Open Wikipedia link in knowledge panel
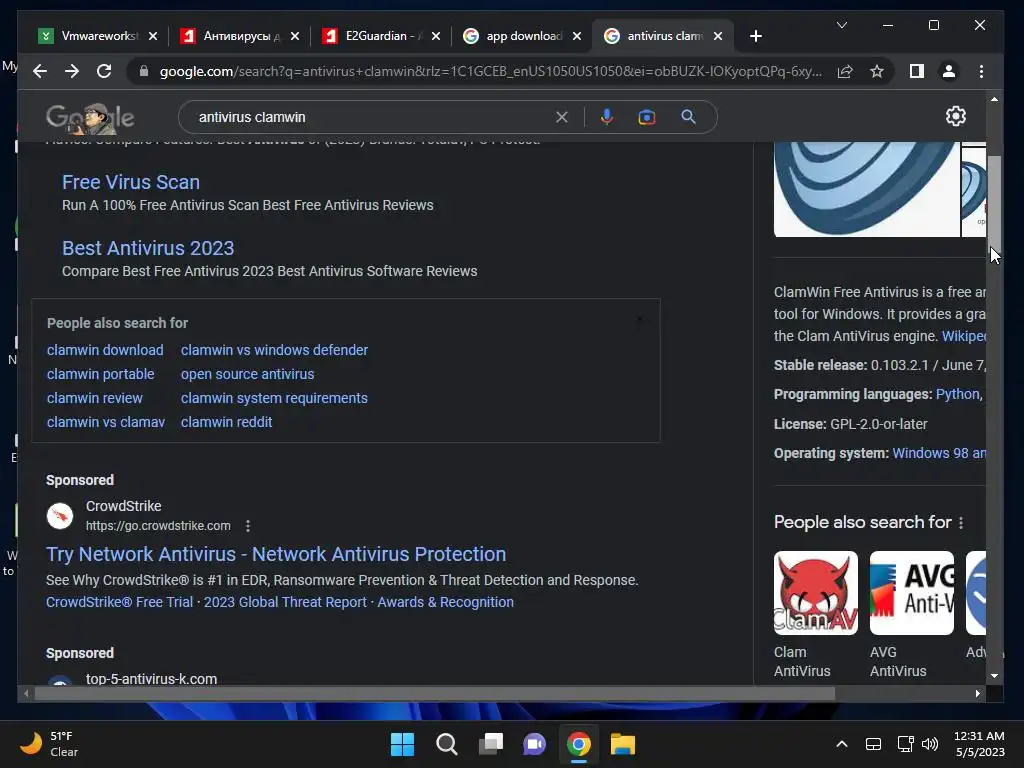 click(964, 336)
